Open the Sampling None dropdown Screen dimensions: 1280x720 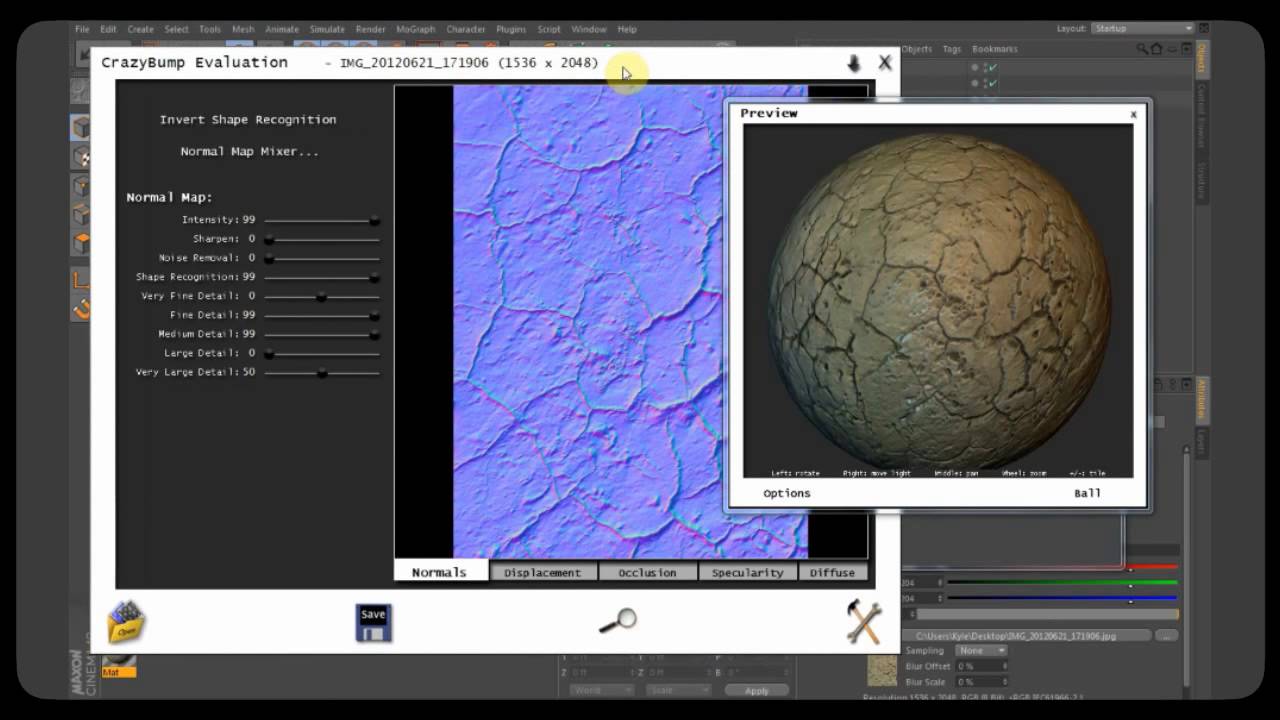click(980, 651)
